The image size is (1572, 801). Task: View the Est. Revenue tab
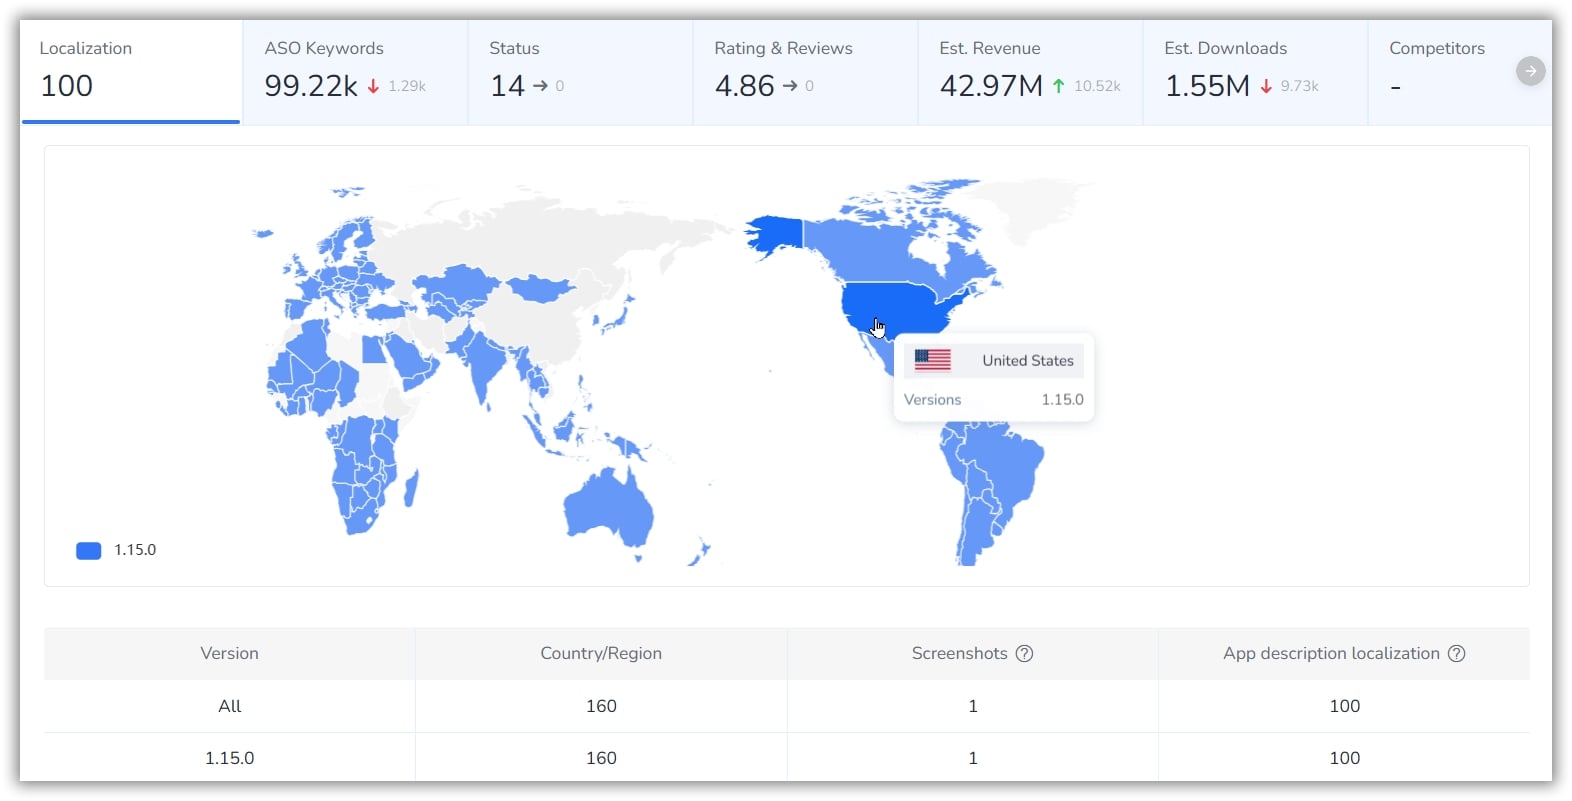point(1030,72)
